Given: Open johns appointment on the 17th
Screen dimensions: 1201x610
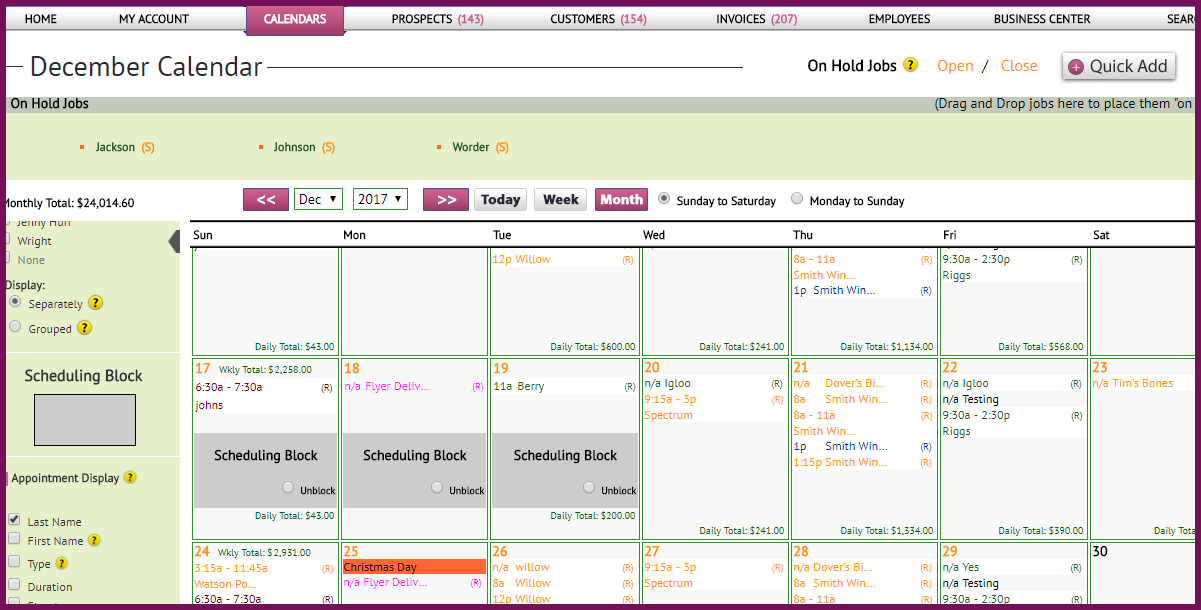Looking at the screenshot, I should click(x=209, y=406).
